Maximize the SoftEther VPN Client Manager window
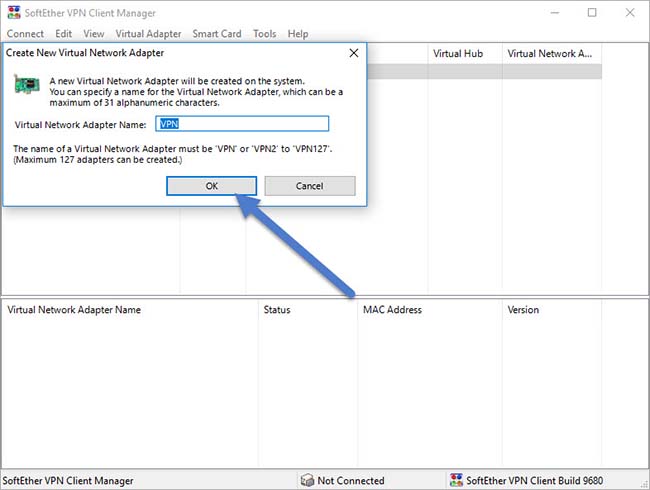Image resolution: width=650 pixels, height=490 pixels. tap(592, 12)
